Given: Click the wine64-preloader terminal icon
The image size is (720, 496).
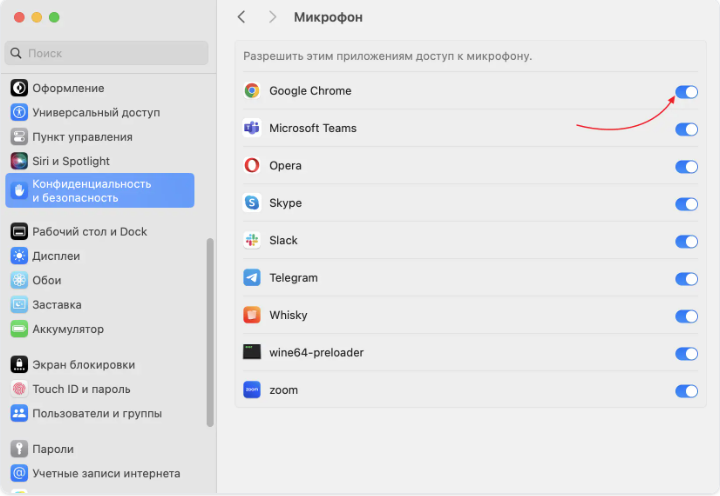Looking at the screenshot, I should pyautogui.click(x=252, y=352).
